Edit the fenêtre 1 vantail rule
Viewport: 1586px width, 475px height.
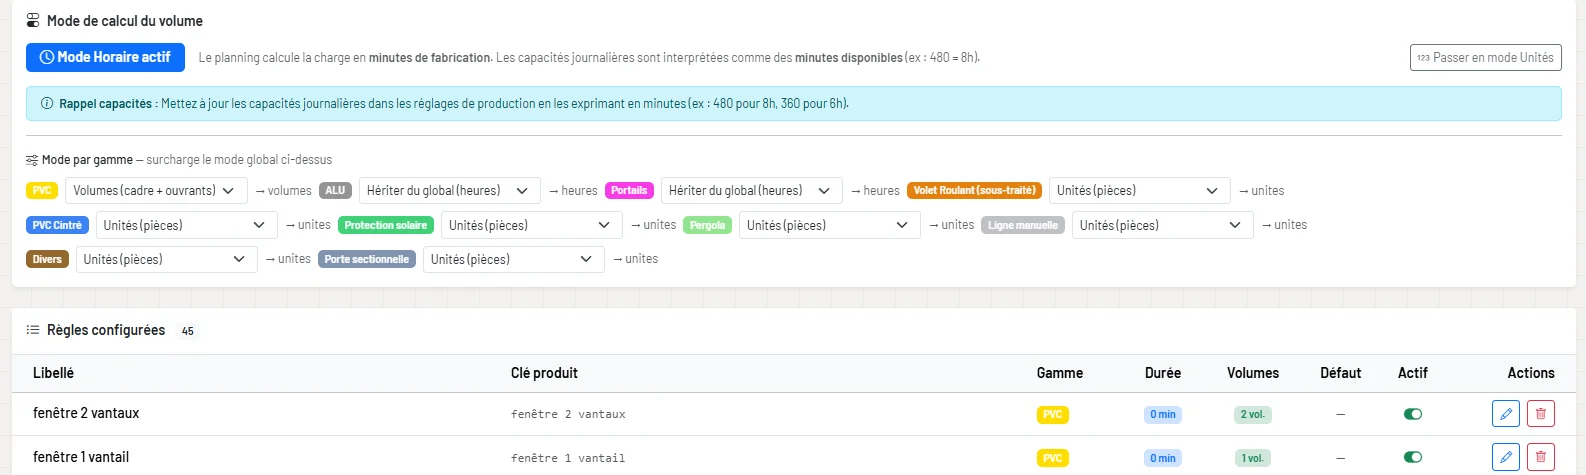coord(1505,457)
